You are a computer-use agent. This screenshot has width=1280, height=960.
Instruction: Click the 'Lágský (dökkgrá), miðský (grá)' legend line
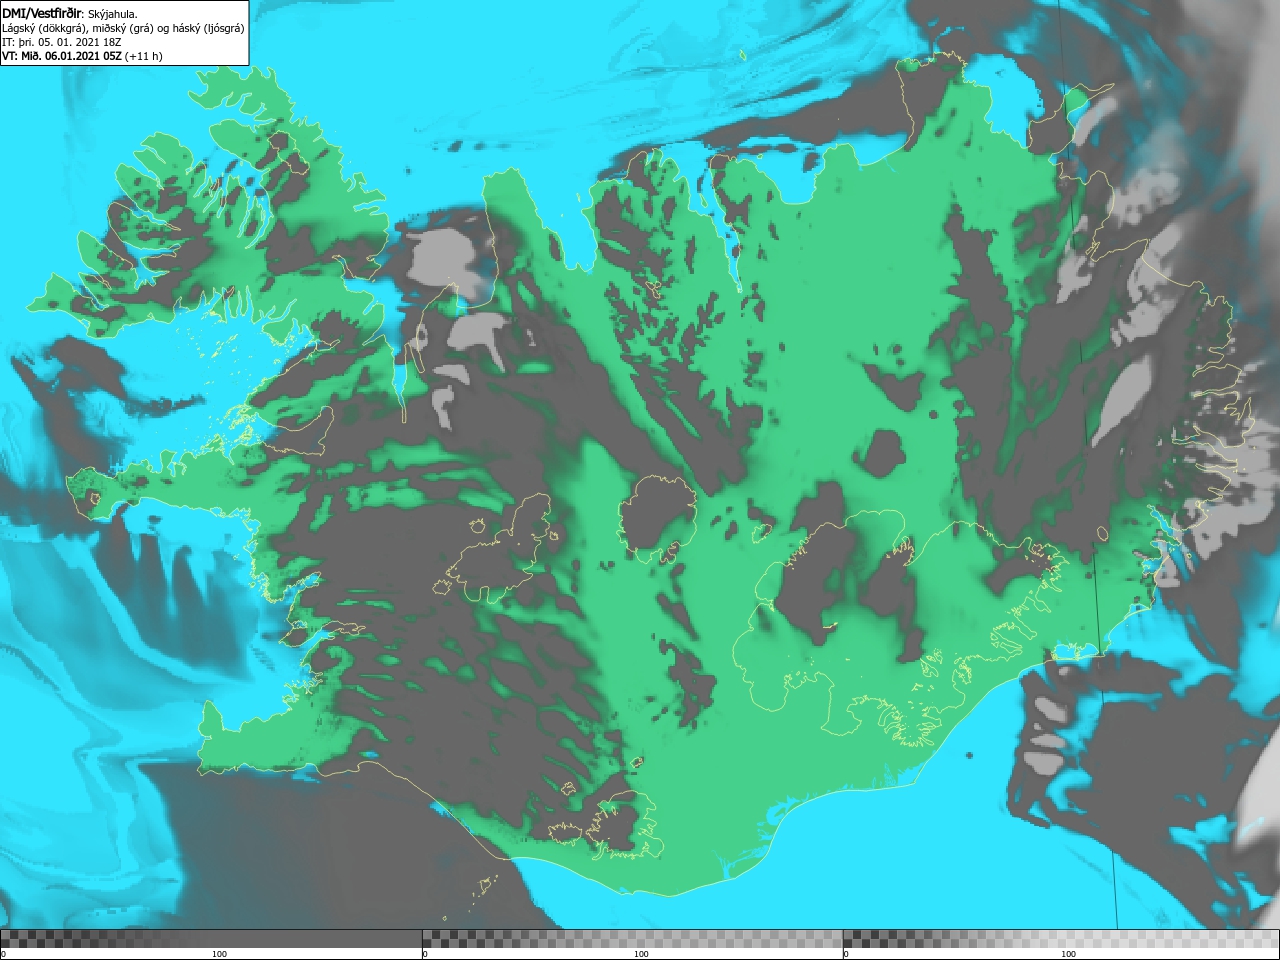coord(123,28)
